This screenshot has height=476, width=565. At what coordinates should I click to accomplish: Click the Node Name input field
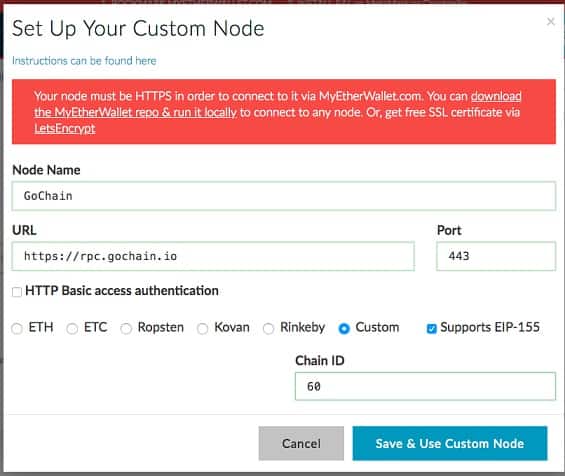284,196
